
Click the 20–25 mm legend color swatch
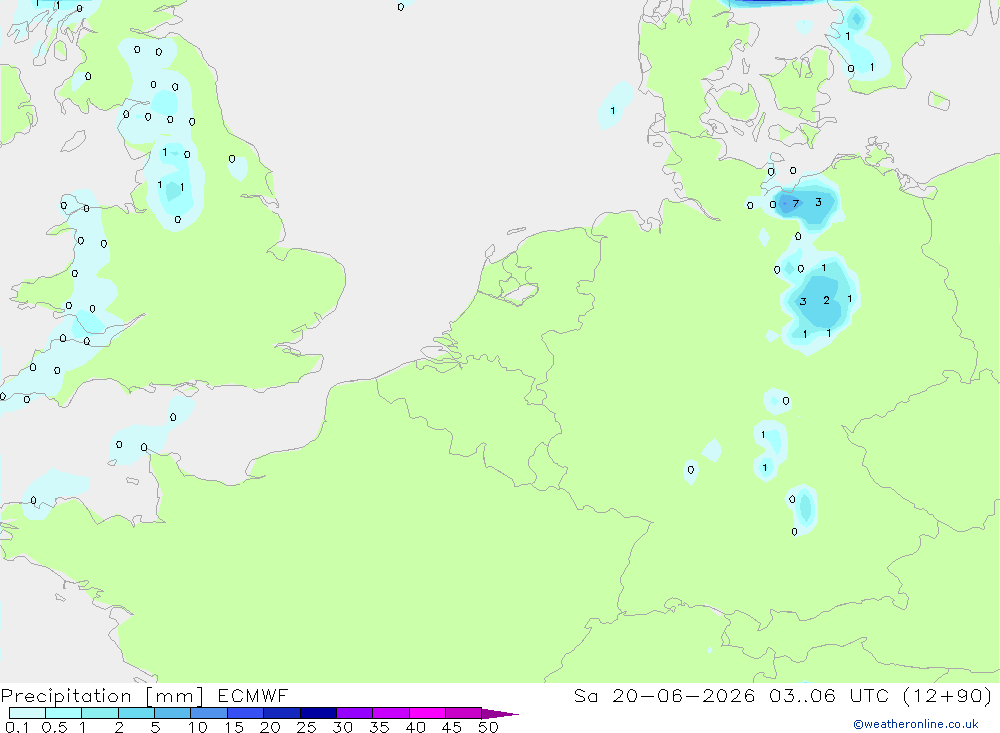coord(282,713)
